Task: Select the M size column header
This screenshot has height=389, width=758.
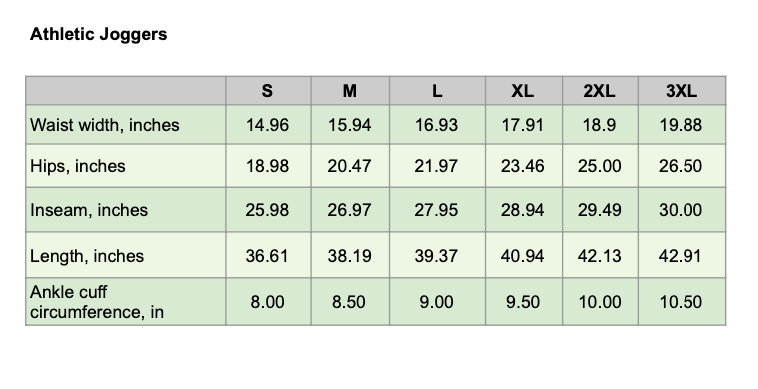Action: (x=350, y=90)
